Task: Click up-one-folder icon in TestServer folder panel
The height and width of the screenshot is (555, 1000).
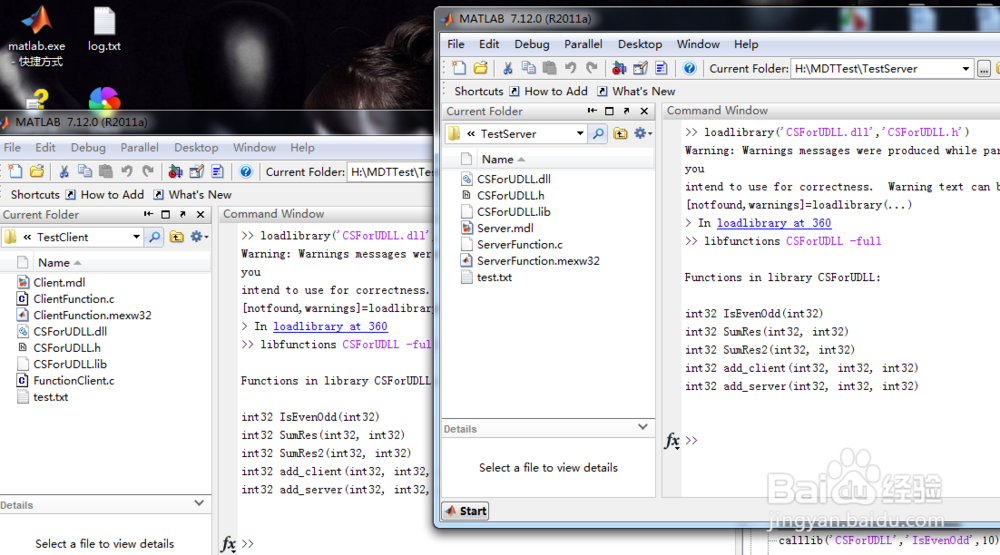Action: click(620, 133)
